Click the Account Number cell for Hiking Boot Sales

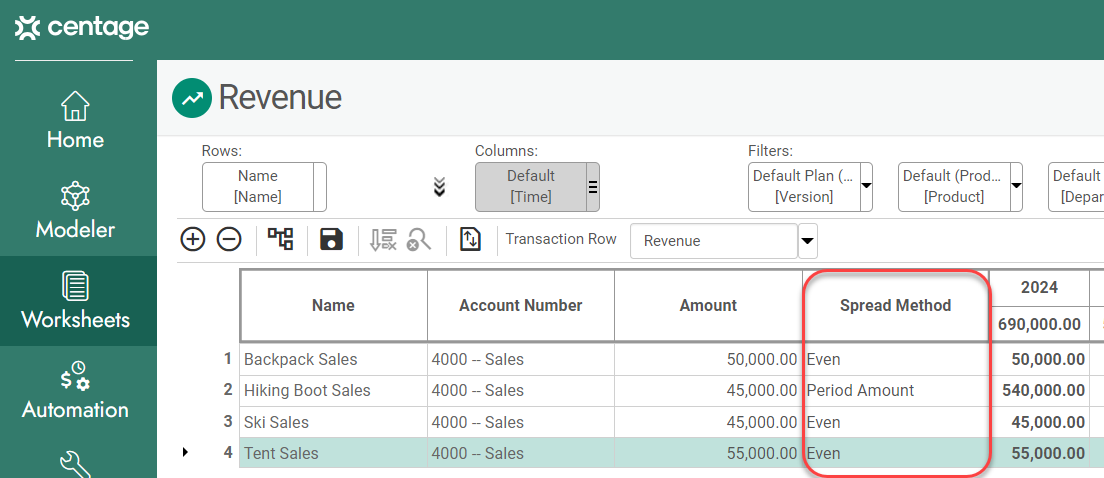[x=521, y=391]
